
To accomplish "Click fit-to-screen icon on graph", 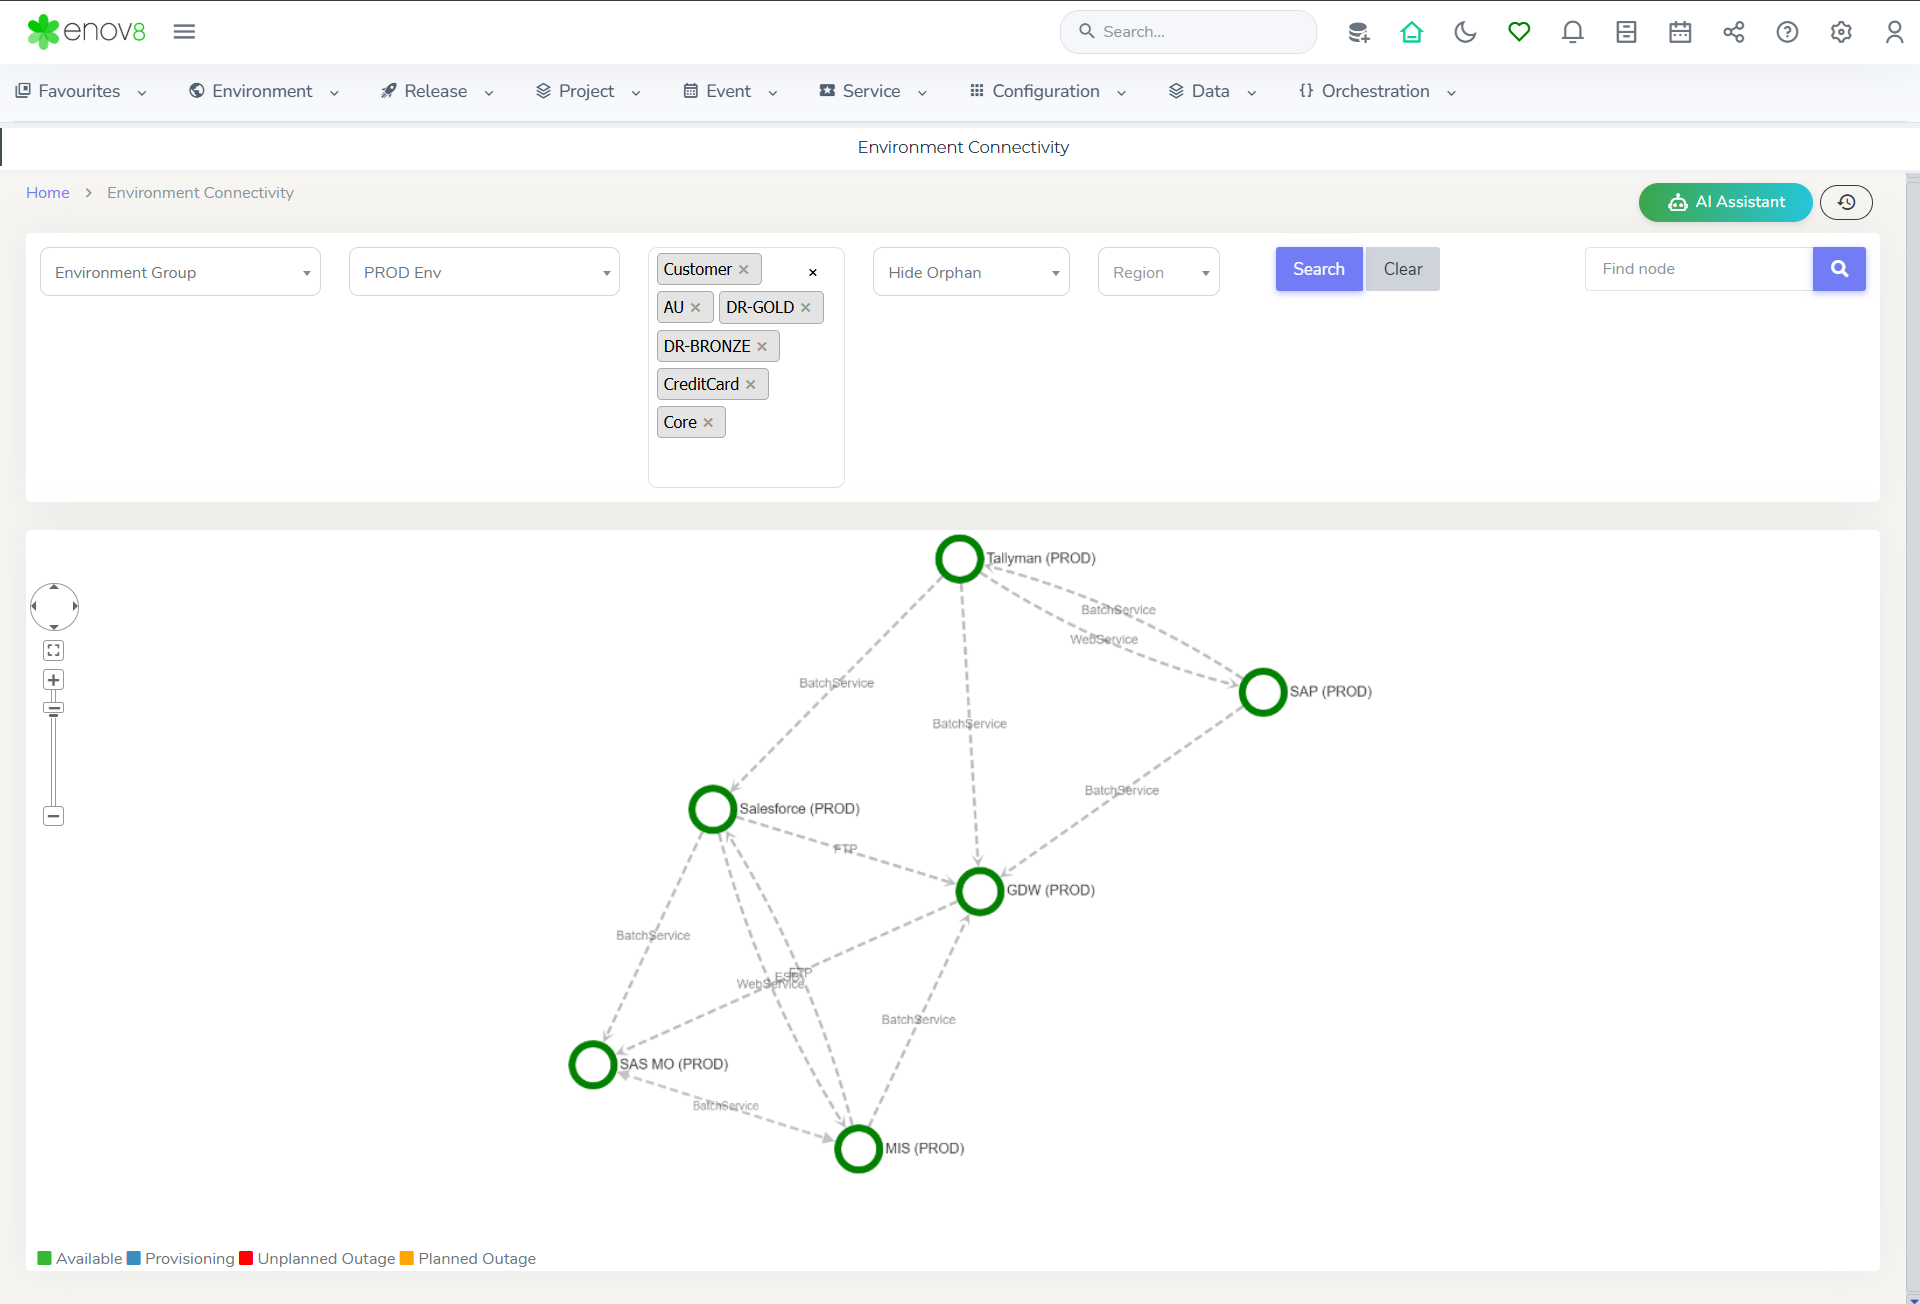I will pos(54,650).
